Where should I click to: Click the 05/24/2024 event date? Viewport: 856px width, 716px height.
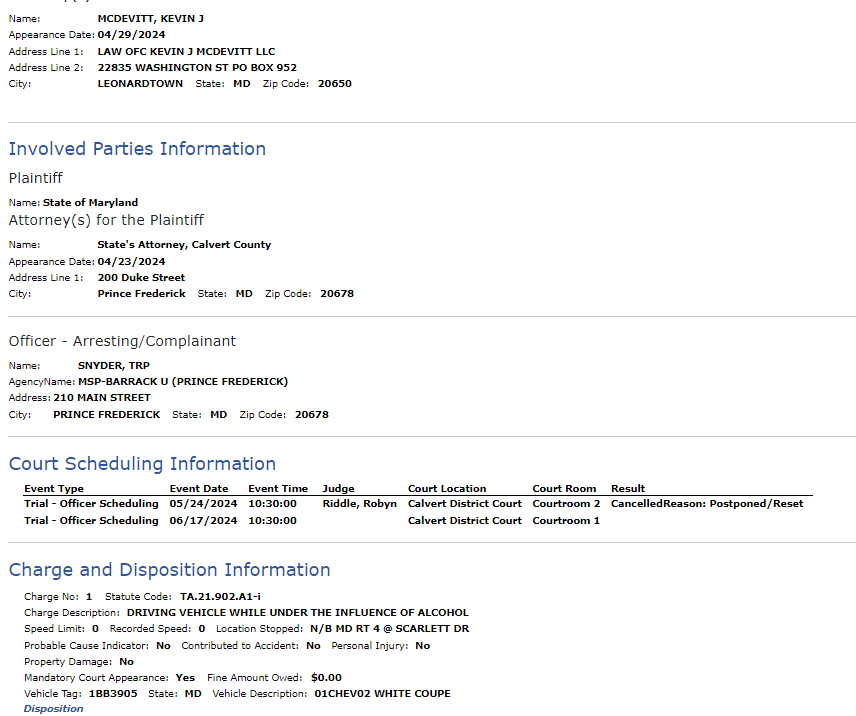click(x=203, y=504)
